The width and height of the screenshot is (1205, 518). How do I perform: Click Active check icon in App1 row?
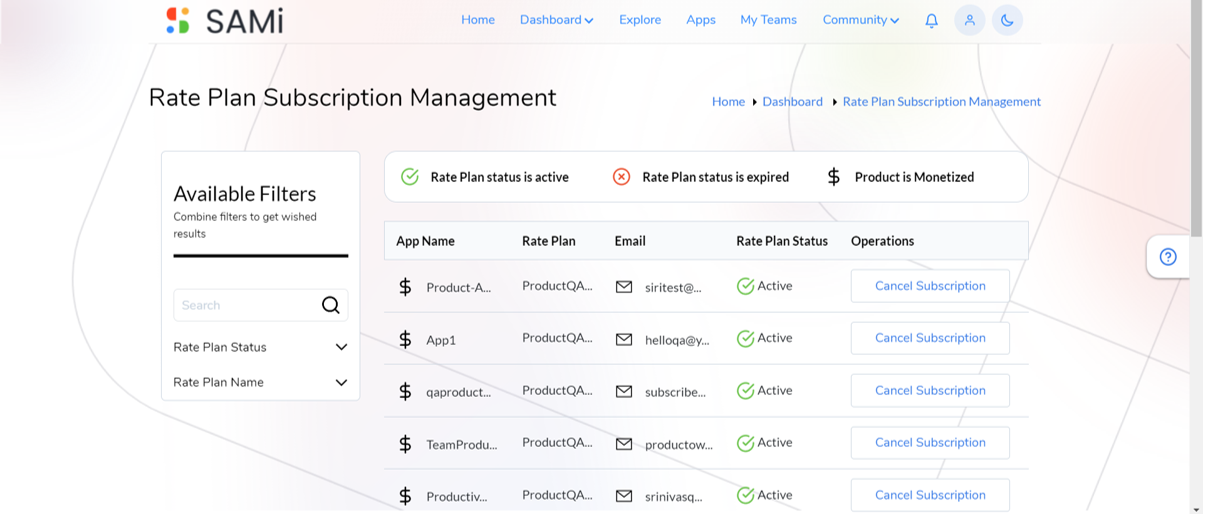tap(745, 339)
